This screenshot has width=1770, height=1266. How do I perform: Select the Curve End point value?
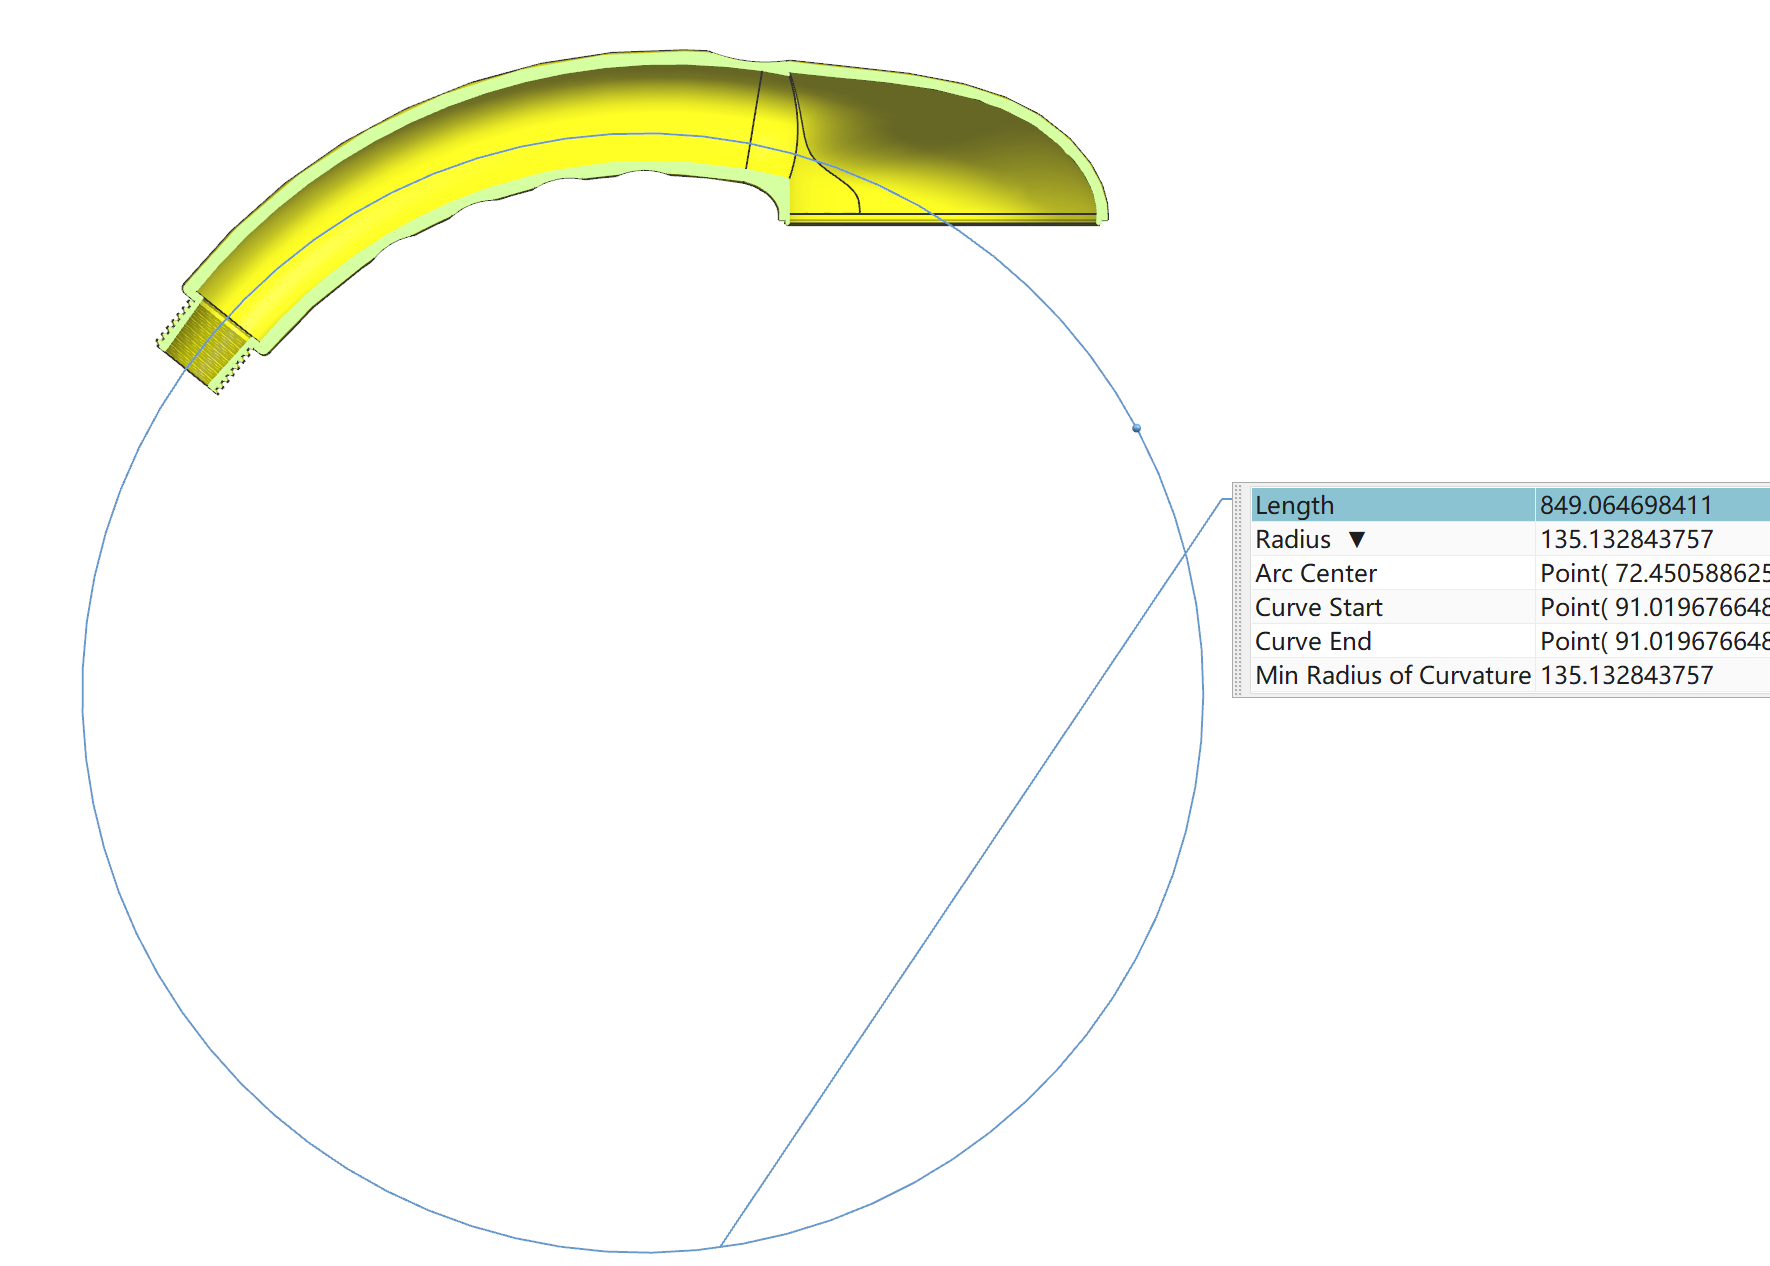pos(1654,641)
